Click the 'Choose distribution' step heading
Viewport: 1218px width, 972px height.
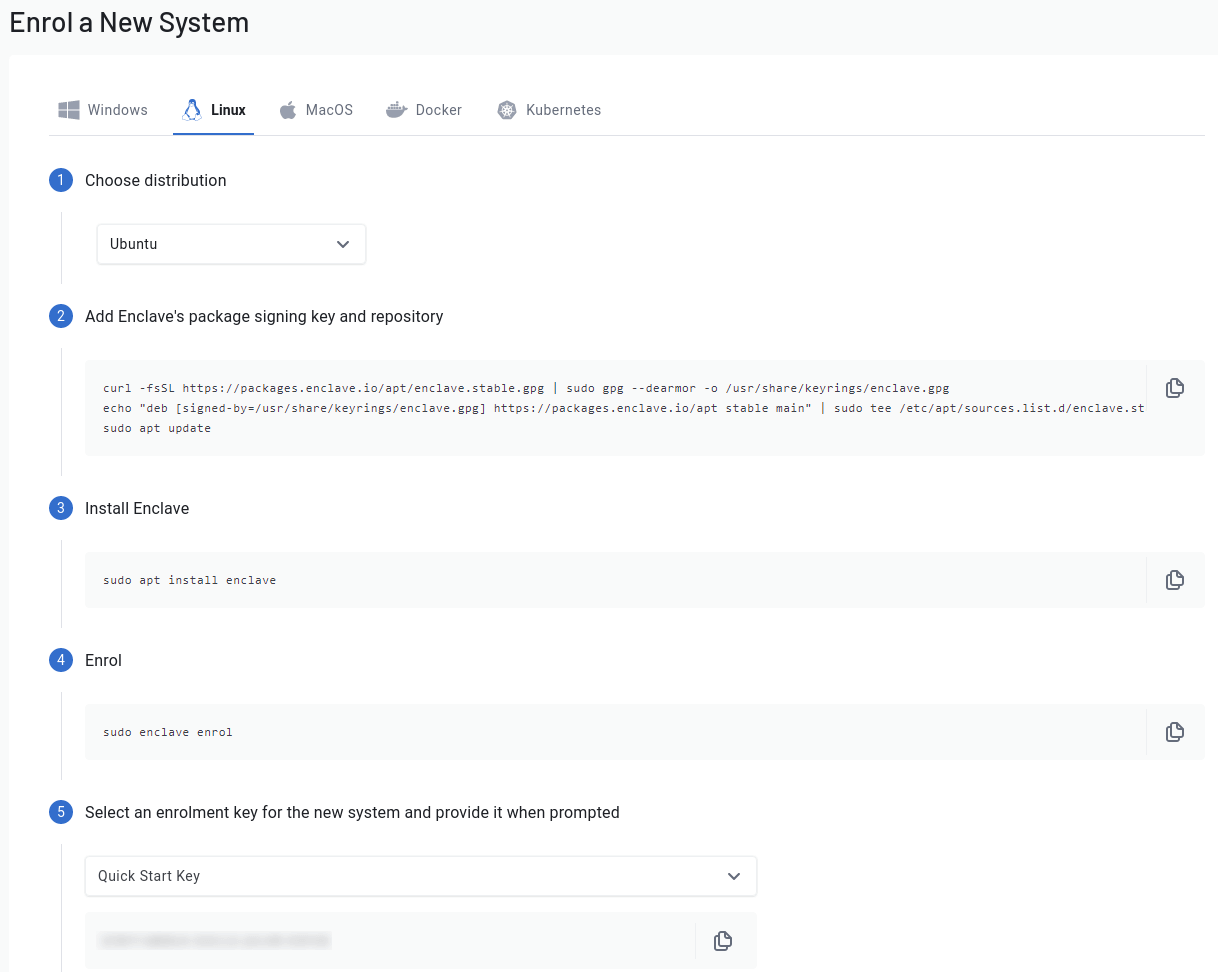[x=156, y=181]
